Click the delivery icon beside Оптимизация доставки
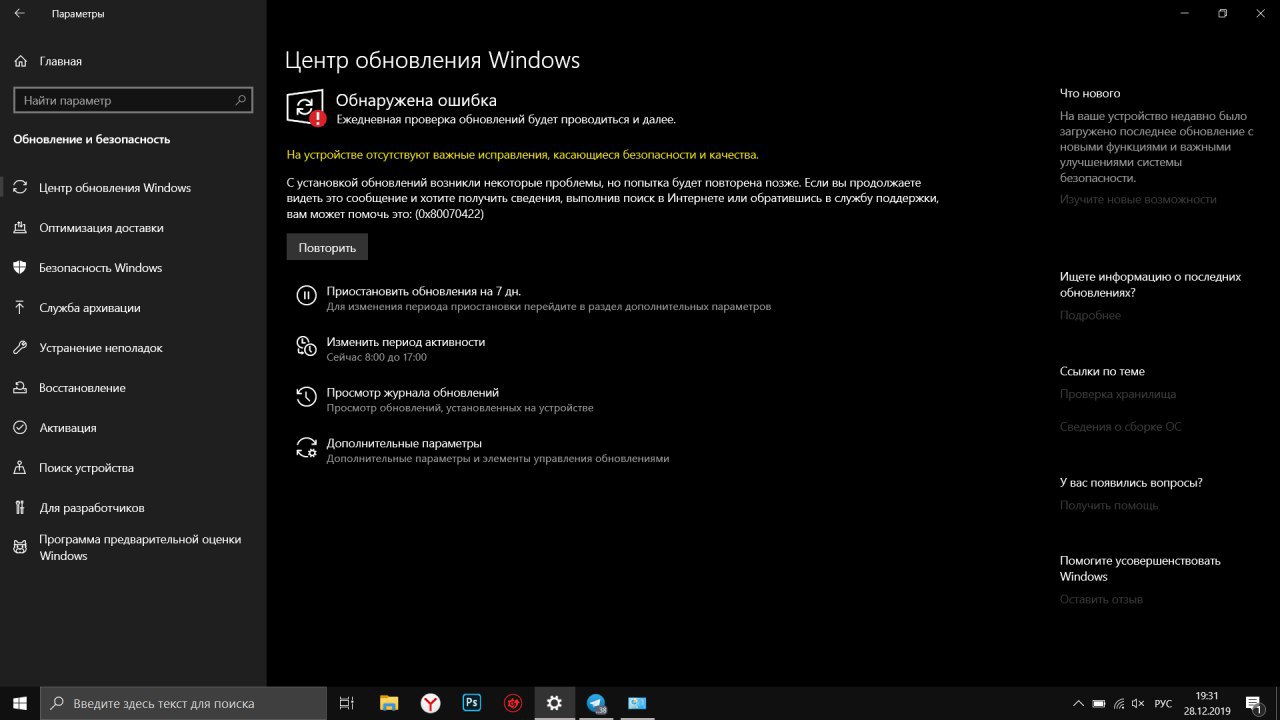 20,228
